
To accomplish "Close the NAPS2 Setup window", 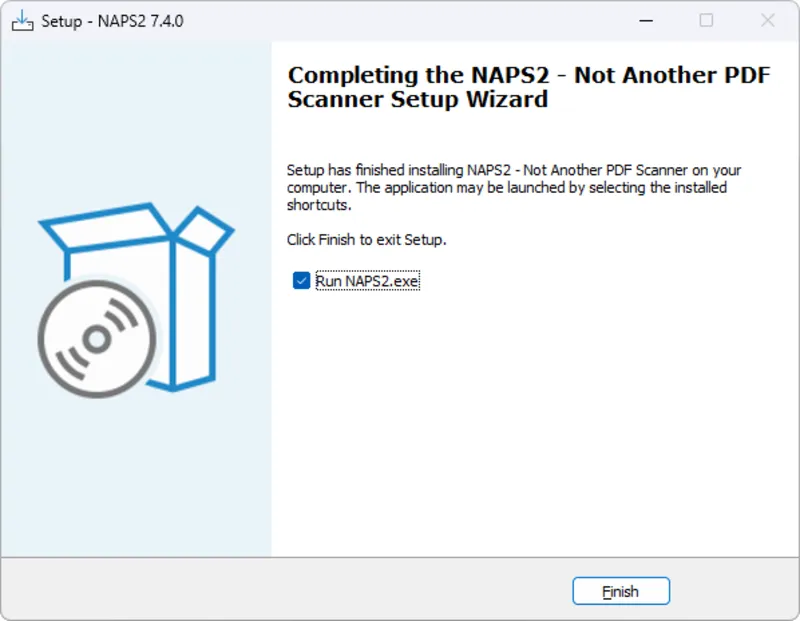I will pos(767,21).
